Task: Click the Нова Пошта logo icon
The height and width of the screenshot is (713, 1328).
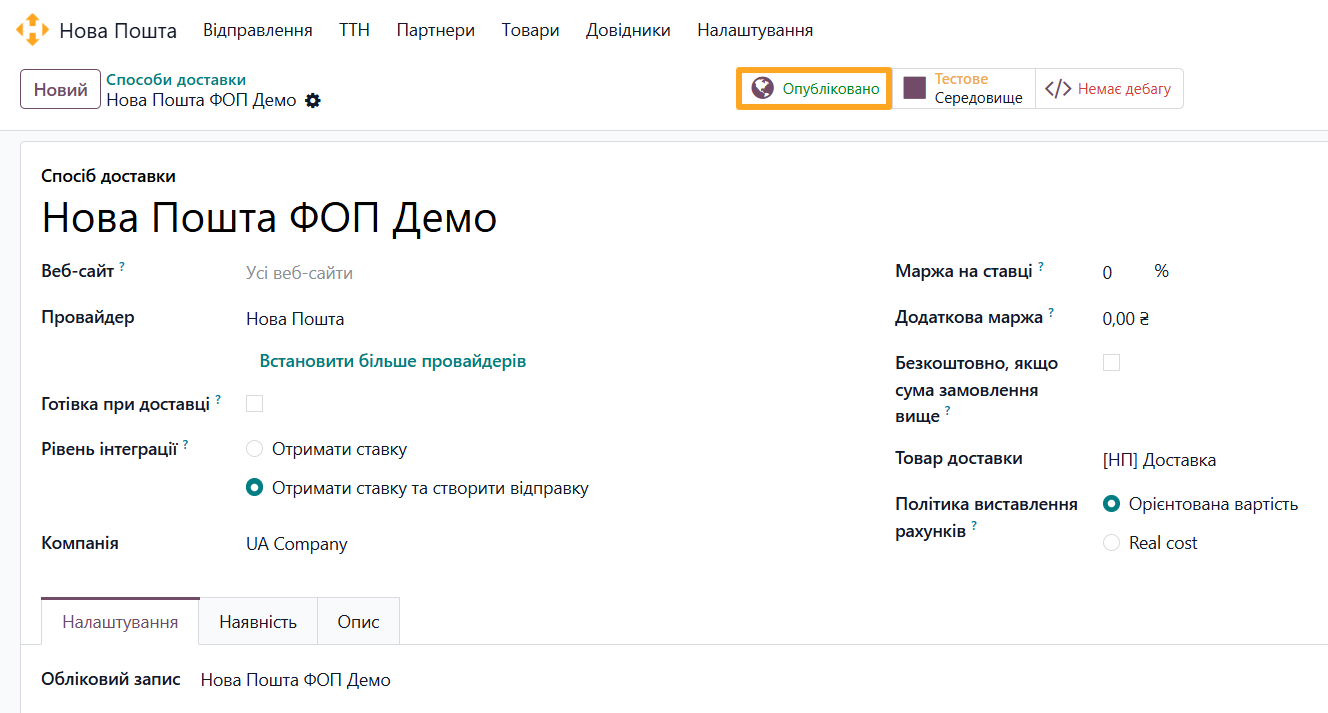Action: click(x=32, y=30)
